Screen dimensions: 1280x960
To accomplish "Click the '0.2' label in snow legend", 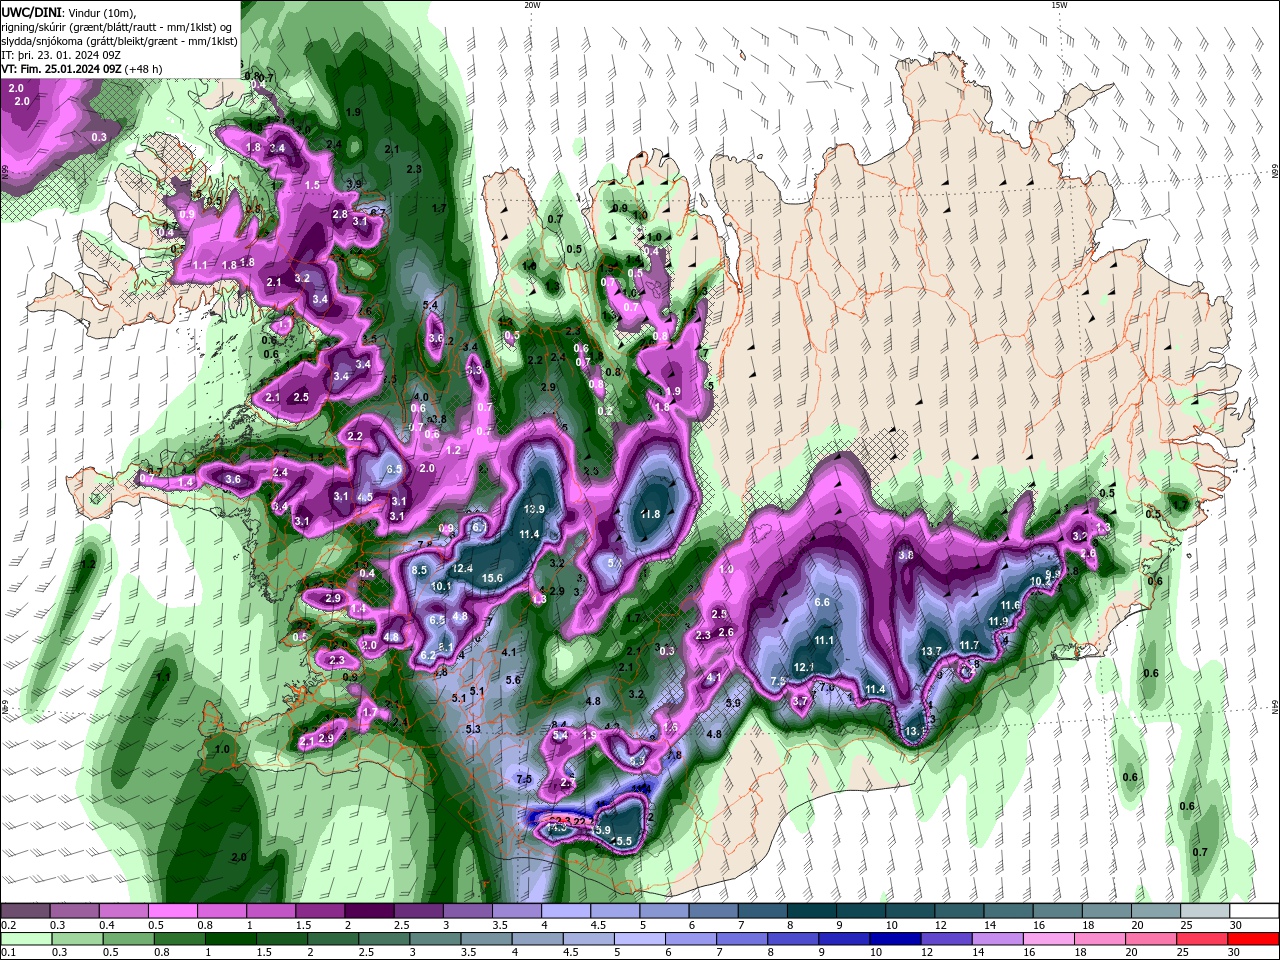I will click(8, 925).
